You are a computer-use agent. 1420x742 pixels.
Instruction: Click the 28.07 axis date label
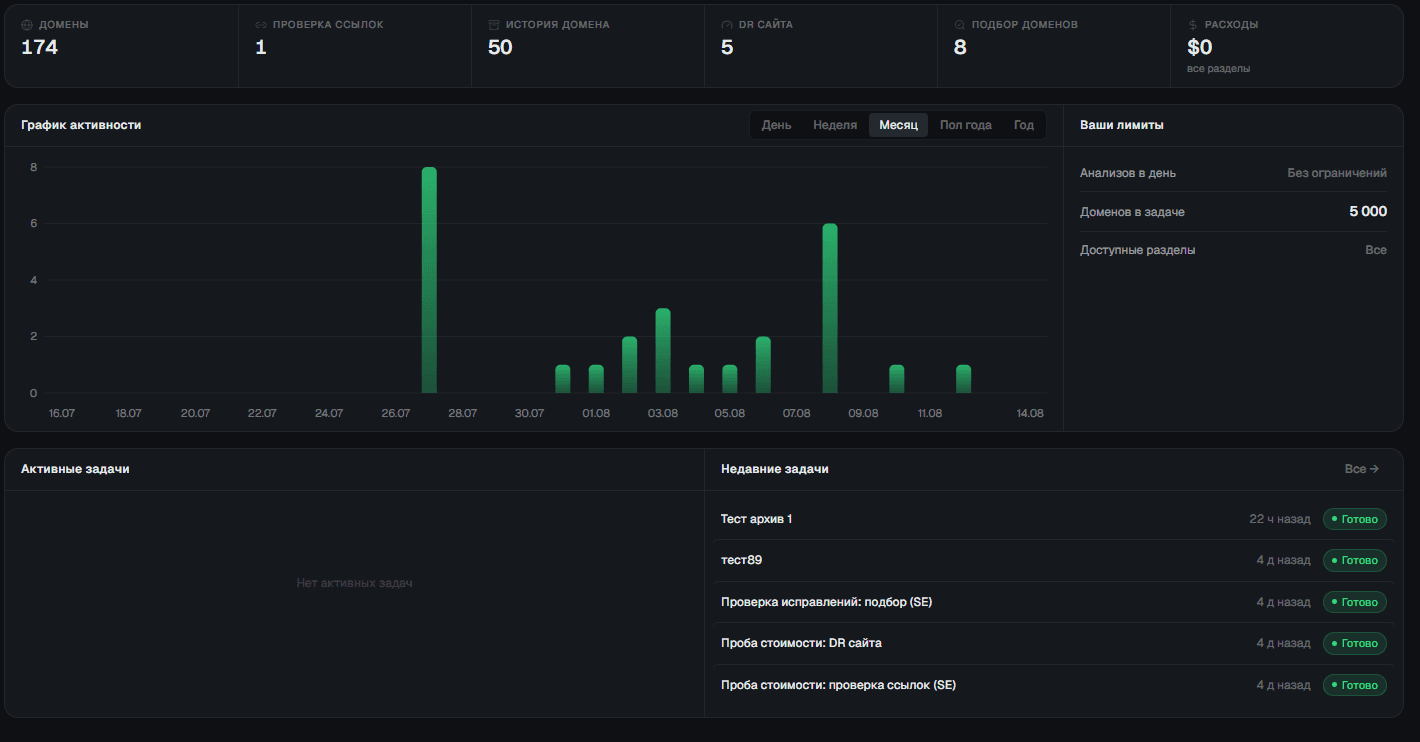pyautogui.click(x=463, y=413)
